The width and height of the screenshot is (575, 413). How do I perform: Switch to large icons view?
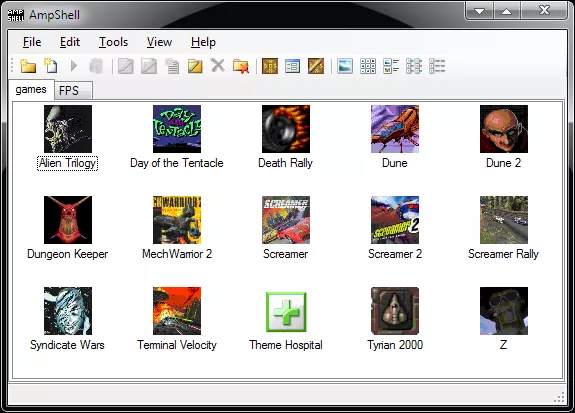(345, 66)
